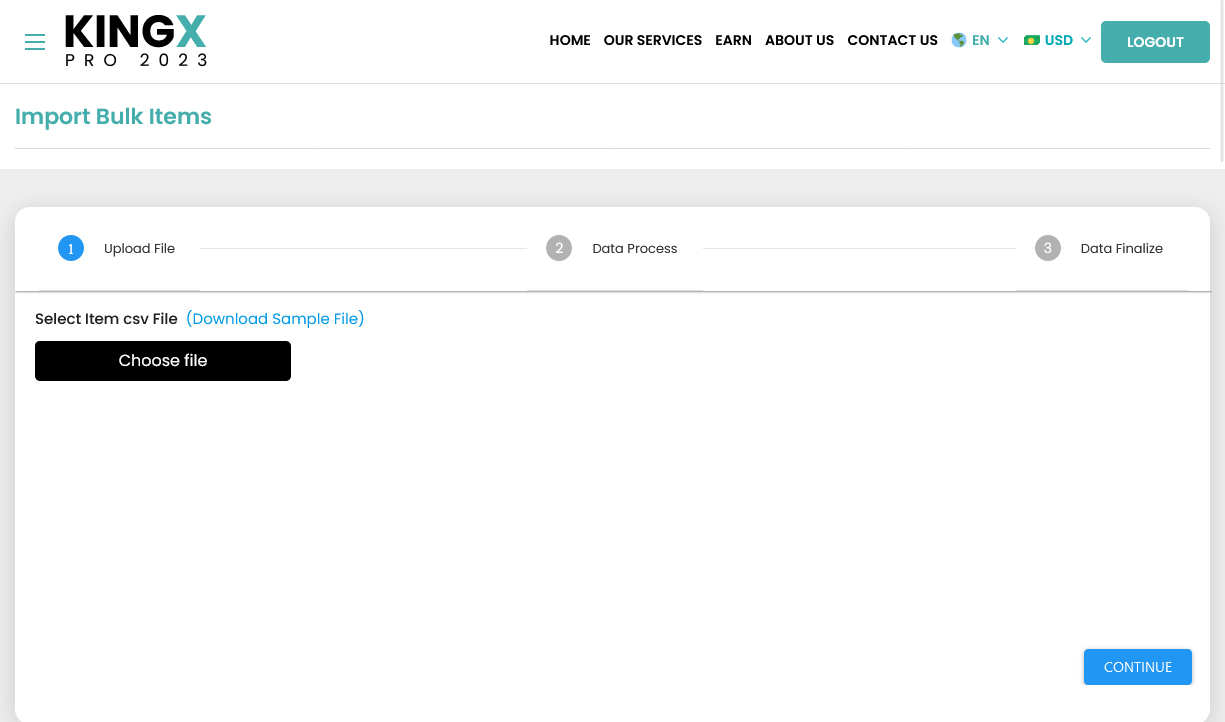This screenshot has height=722, width=1225.
Task: Open the EARN menu item
Action: coord(733,40)
